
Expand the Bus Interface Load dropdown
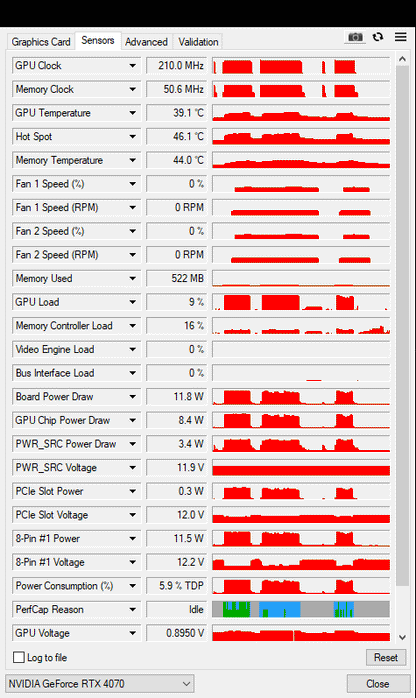tap(133, 373)
